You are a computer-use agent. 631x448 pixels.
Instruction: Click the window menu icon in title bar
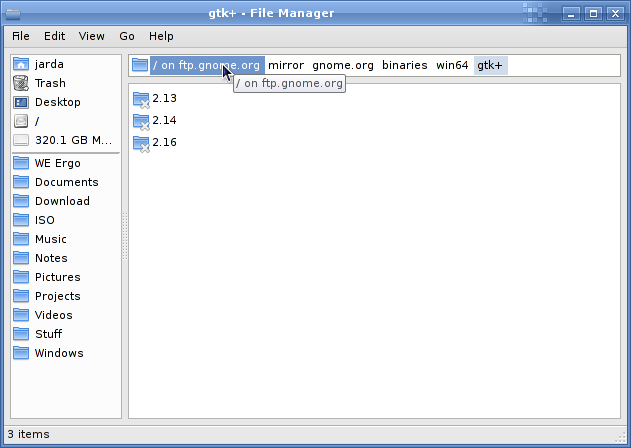click(x=13, y=14)
